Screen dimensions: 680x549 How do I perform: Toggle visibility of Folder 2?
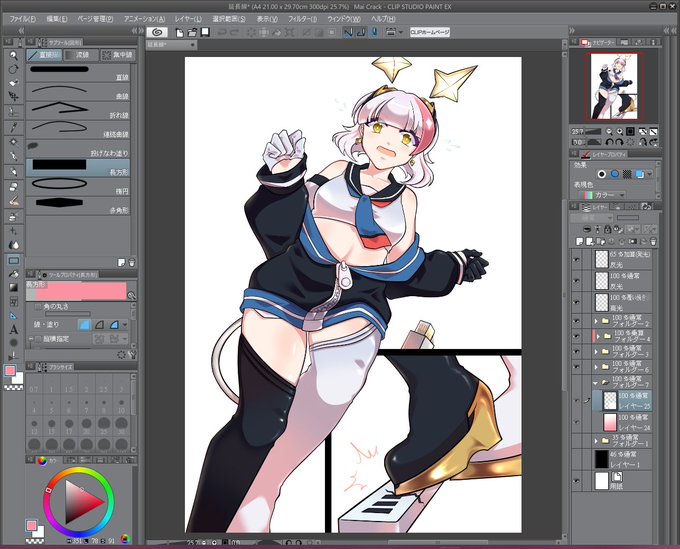(576, 321)
